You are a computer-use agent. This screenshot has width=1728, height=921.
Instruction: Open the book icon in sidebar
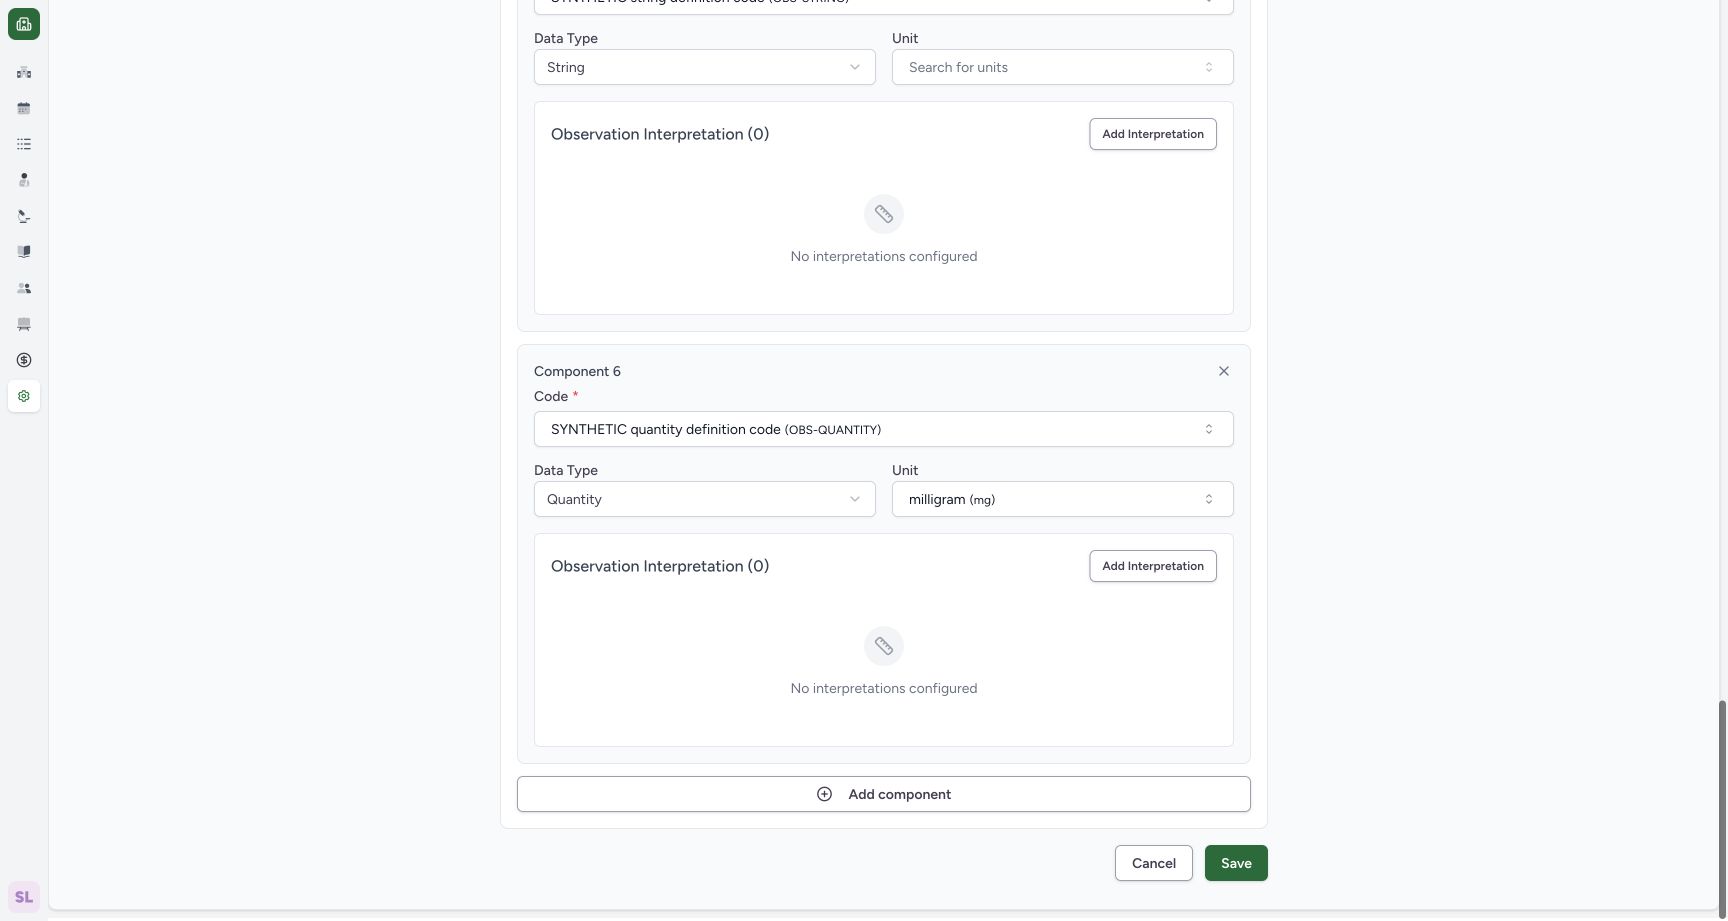(x=24, y=252)
